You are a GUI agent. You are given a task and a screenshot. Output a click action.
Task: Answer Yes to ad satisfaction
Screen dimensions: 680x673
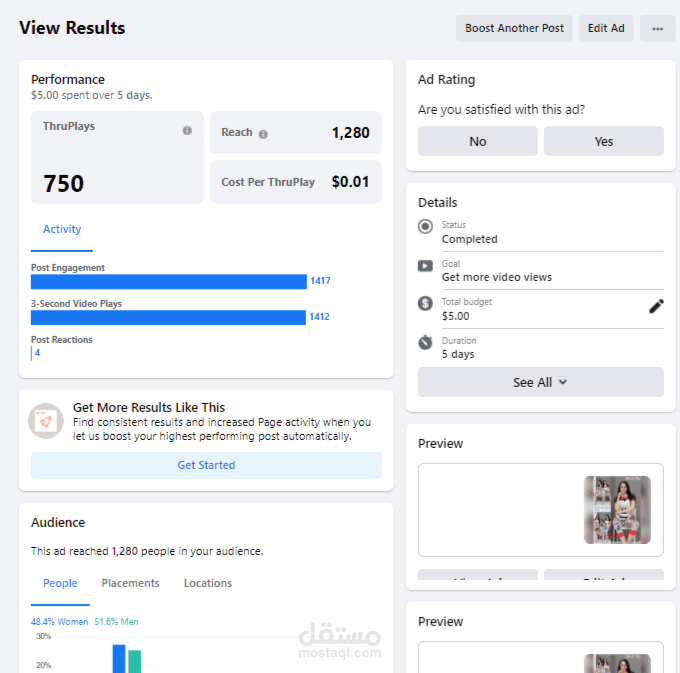(604, 141)
